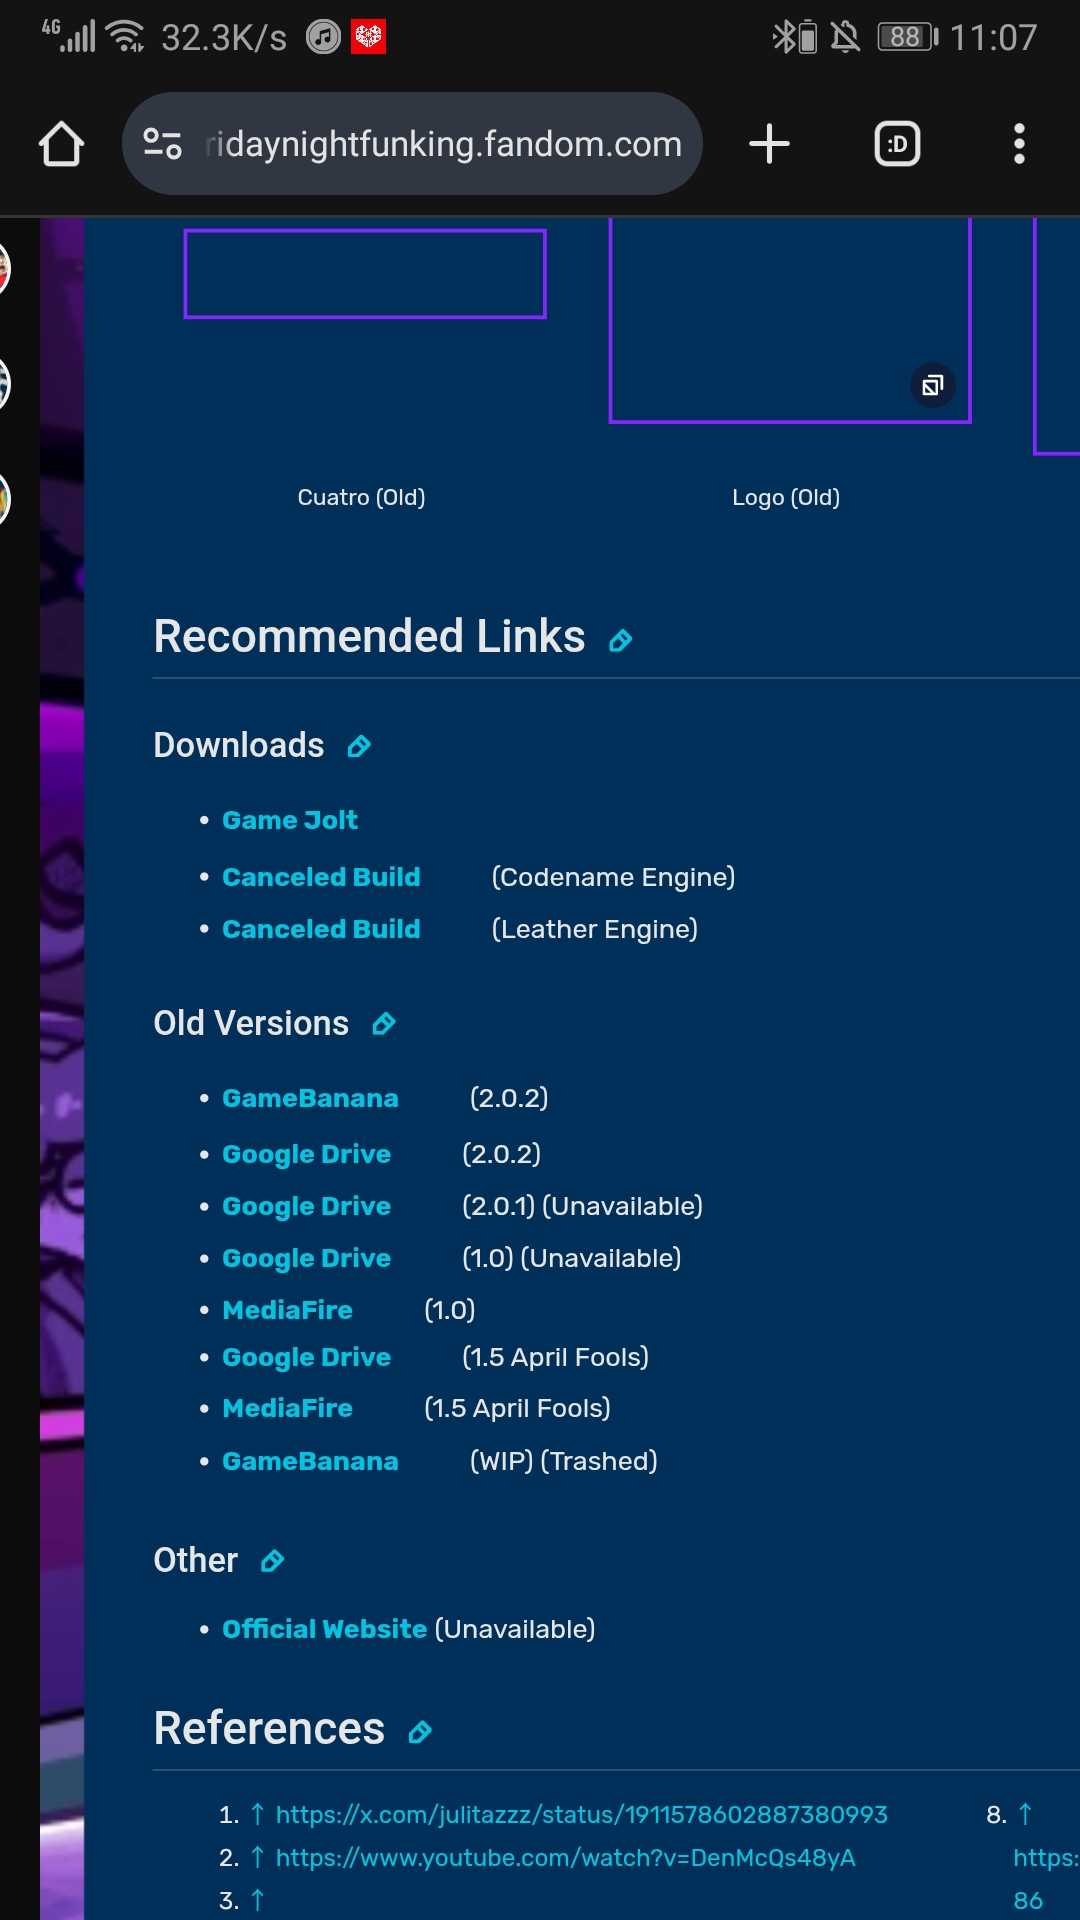Open the Official Website link
This screenshot has width=1080, height=1920.
pos(324,1629)
